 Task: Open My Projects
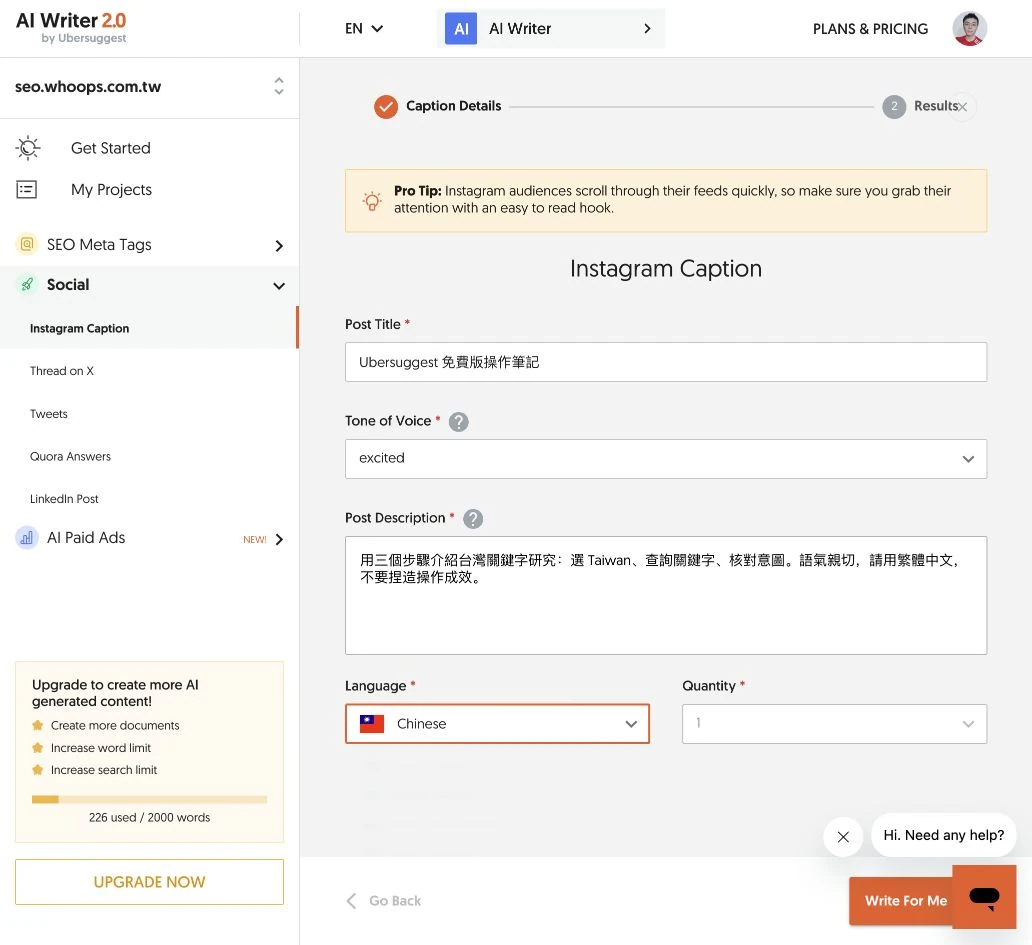click(x=111, y=190)
